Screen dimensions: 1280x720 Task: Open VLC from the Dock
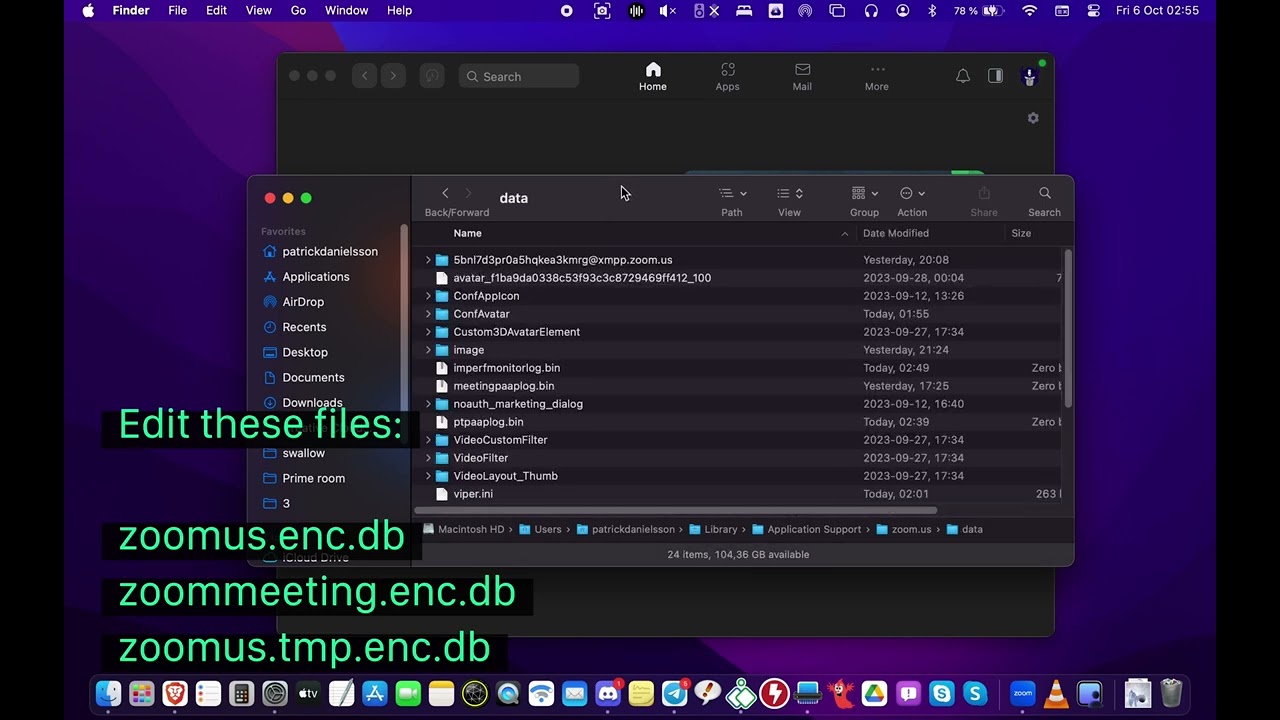(1056, 693)
